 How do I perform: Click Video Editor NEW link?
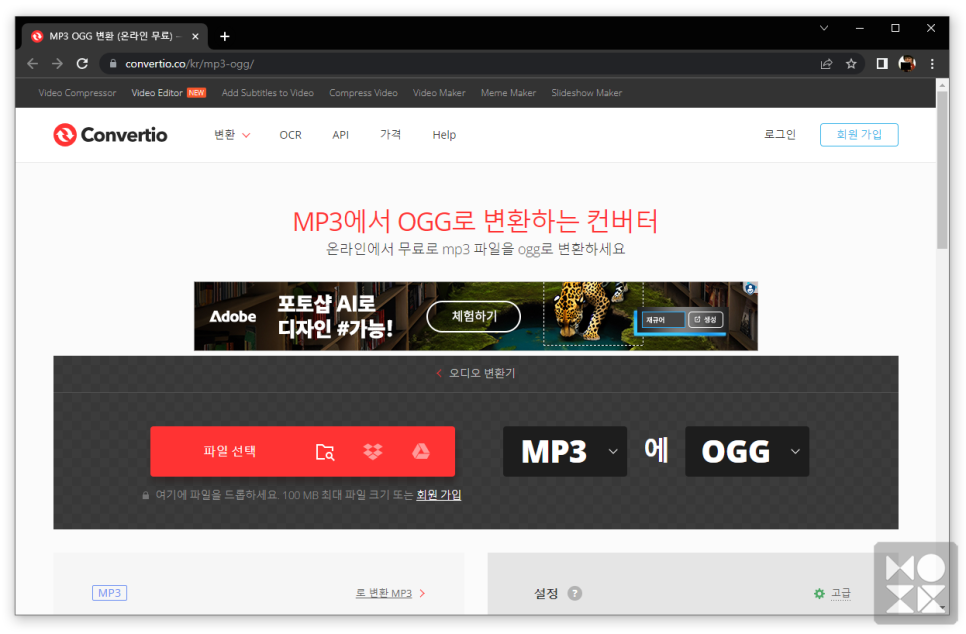[168, 93]
